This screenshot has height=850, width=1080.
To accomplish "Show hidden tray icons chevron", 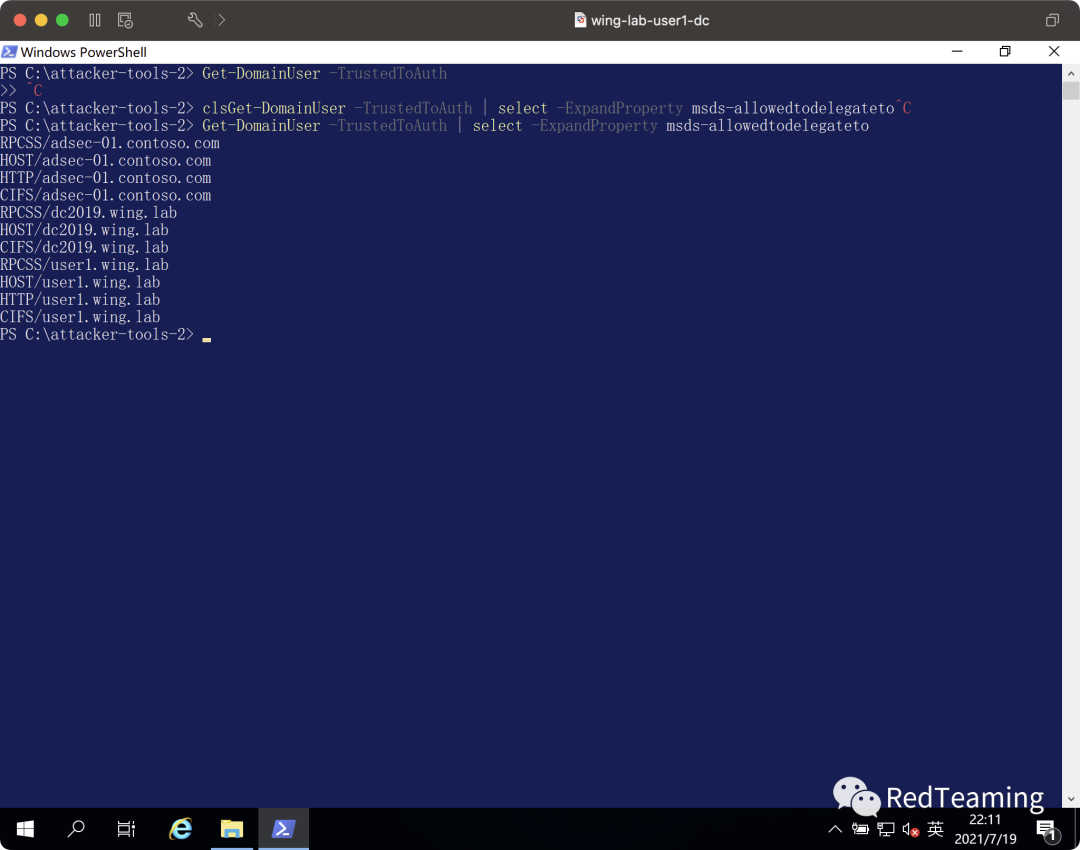I will pos(835,829).
